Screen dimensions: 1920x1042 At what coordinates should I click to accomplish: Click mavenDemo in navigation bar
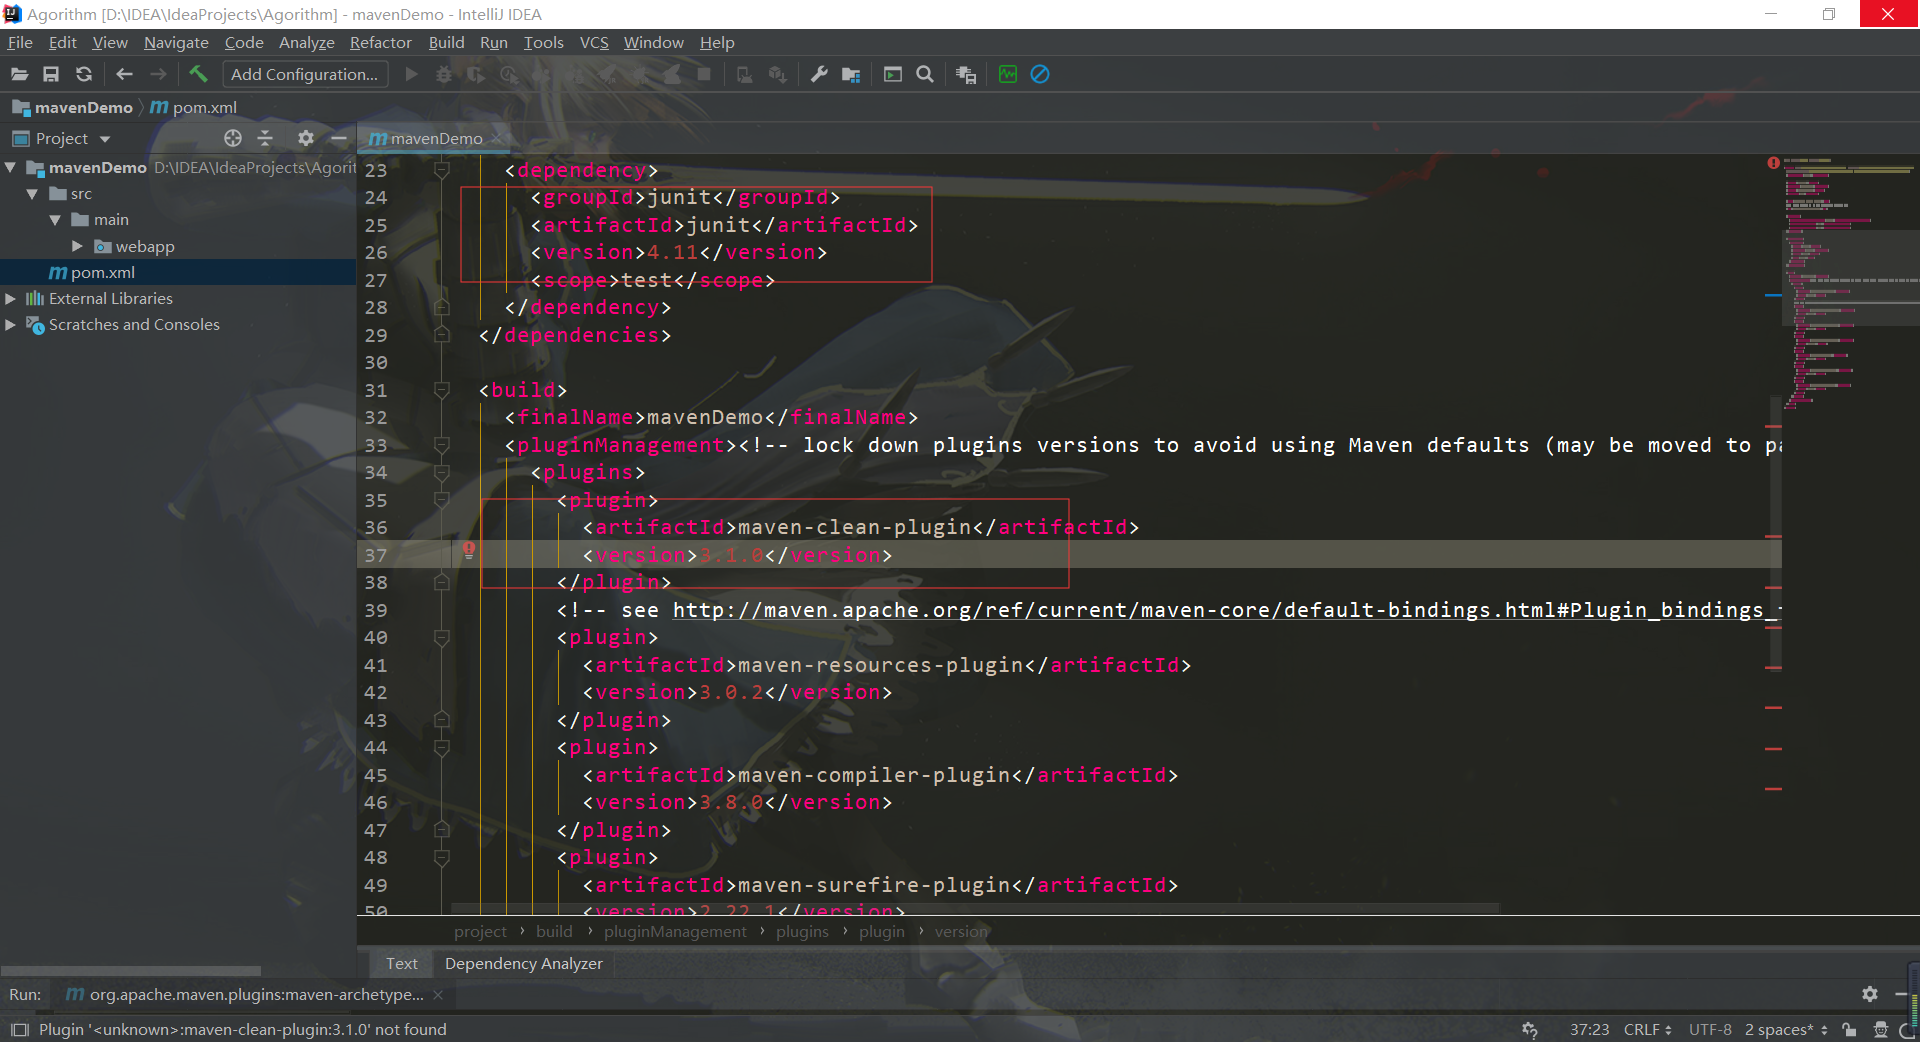coord(73,107)
